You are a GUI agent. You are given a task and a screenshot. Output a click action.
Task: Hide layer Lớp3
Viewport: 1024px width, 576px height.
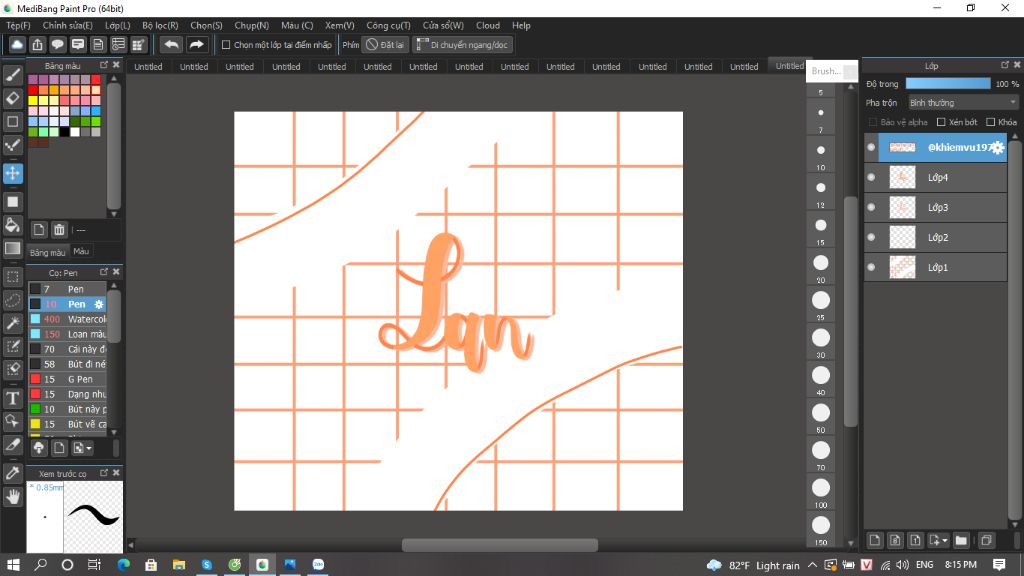(x=871, y=208)
